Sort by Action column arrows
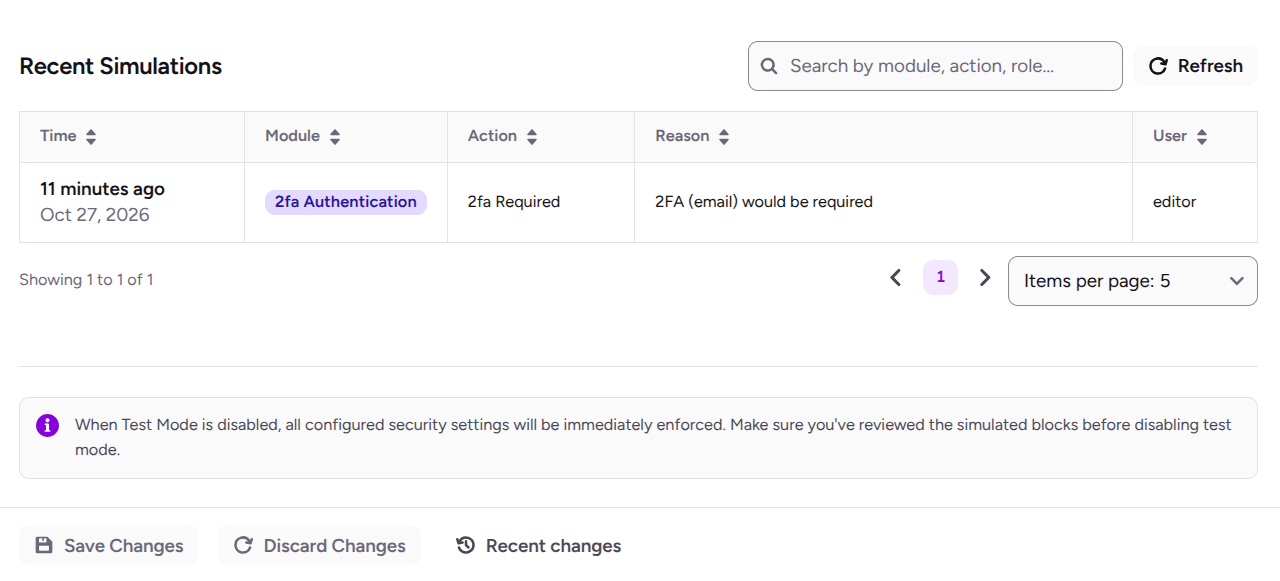This screenshot has width=1280, height=581. pos(532,137)
